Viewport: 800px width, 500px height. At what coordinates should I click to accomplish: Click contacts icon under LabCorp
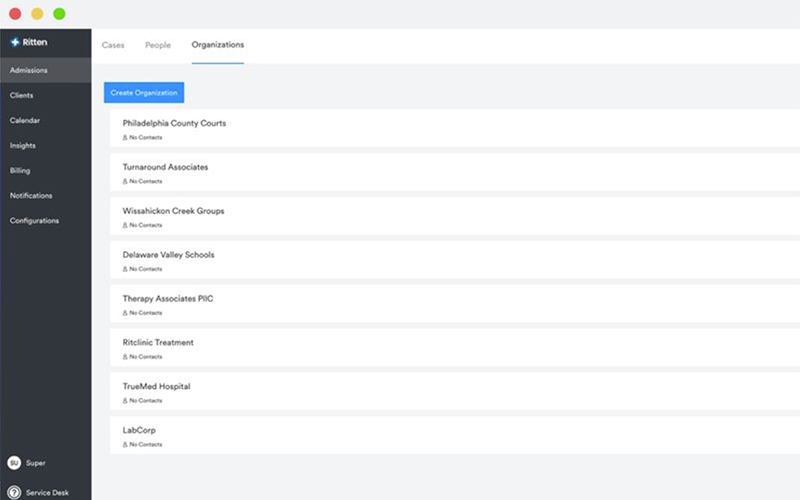[x=125, y=444]
